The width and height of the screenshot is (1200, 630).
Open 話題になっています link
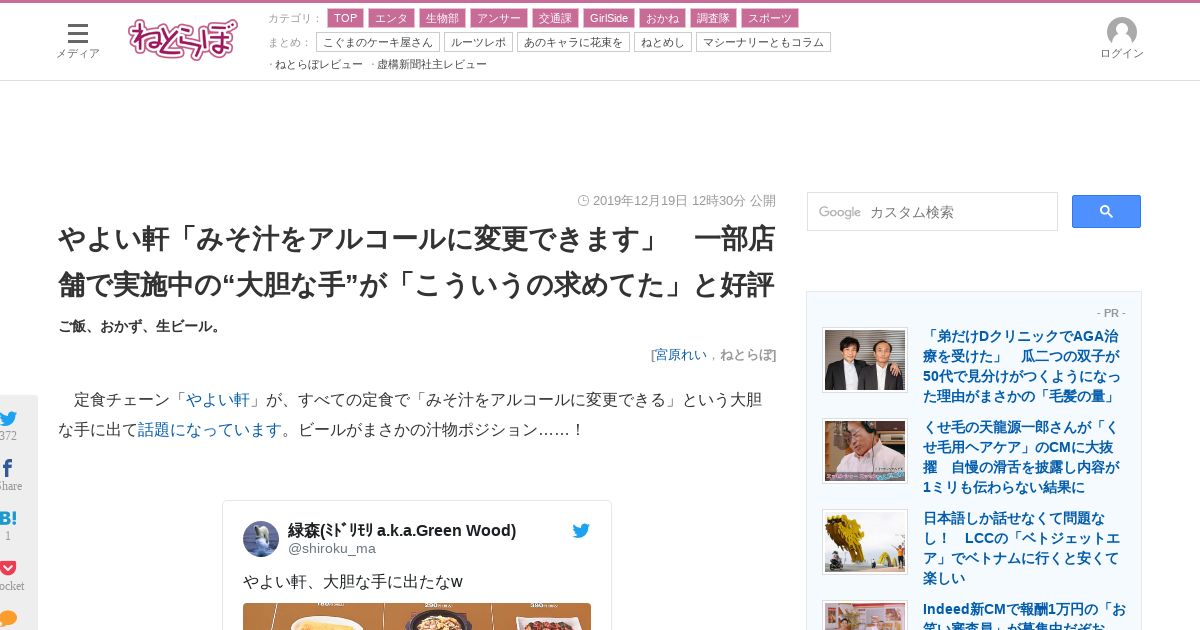tap(210, 430)
